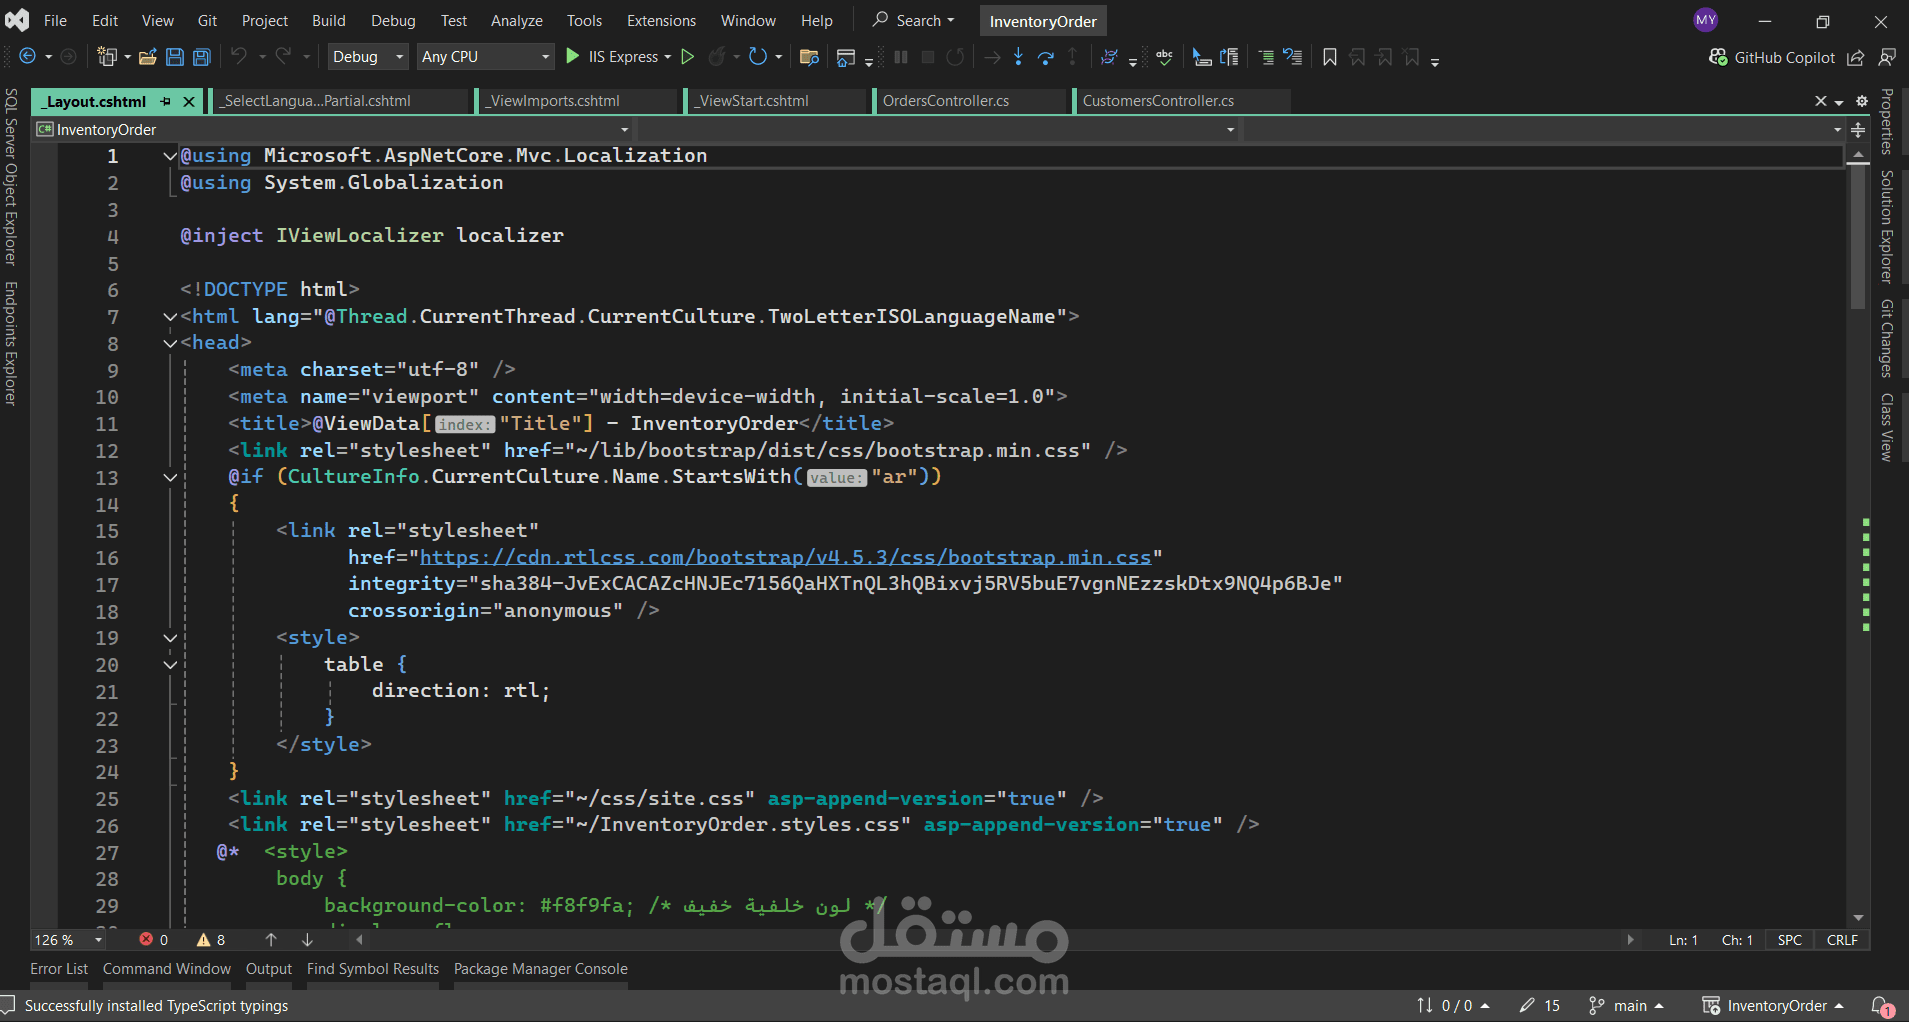This screenshot has width=1909, height=1022.
Task: Open the Error List panel tab
Action: click(x=59, y=969)
